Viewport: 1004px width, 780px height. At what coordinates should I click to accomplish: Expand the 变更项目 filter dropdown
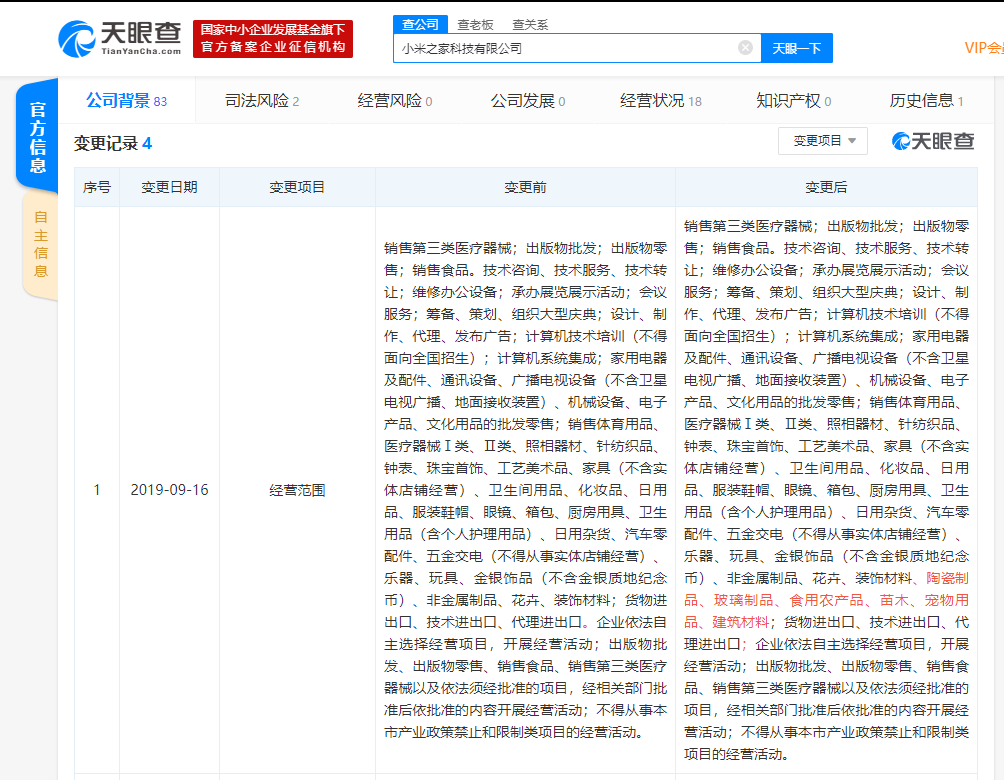coord(822,141)
